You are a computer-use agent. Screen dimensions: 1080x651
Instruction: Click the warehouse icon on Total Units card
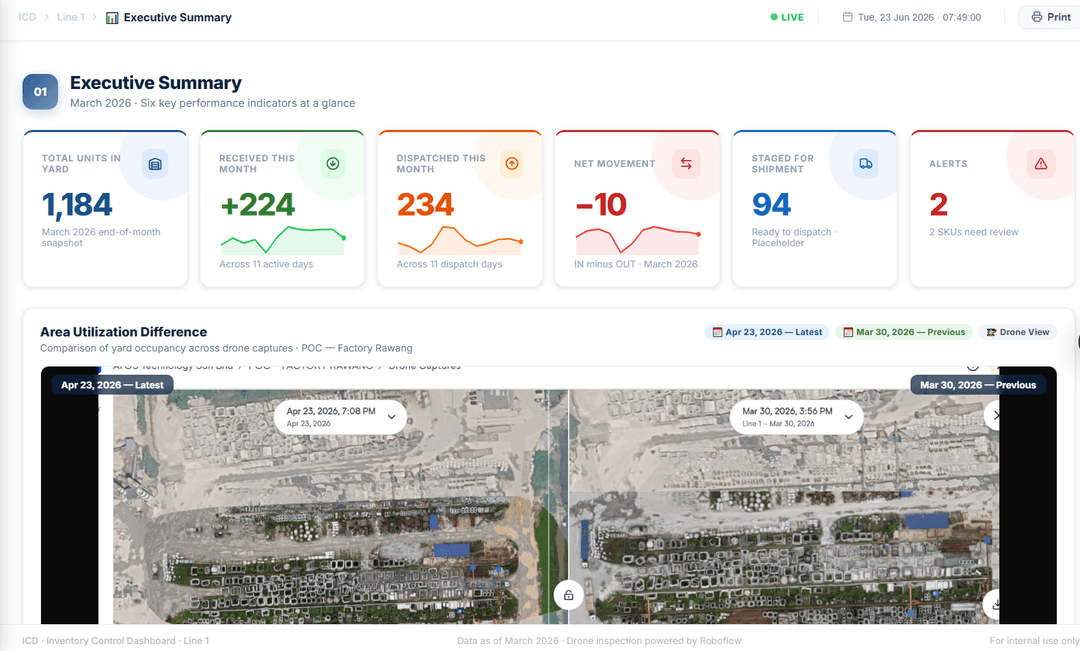(155, 164)
